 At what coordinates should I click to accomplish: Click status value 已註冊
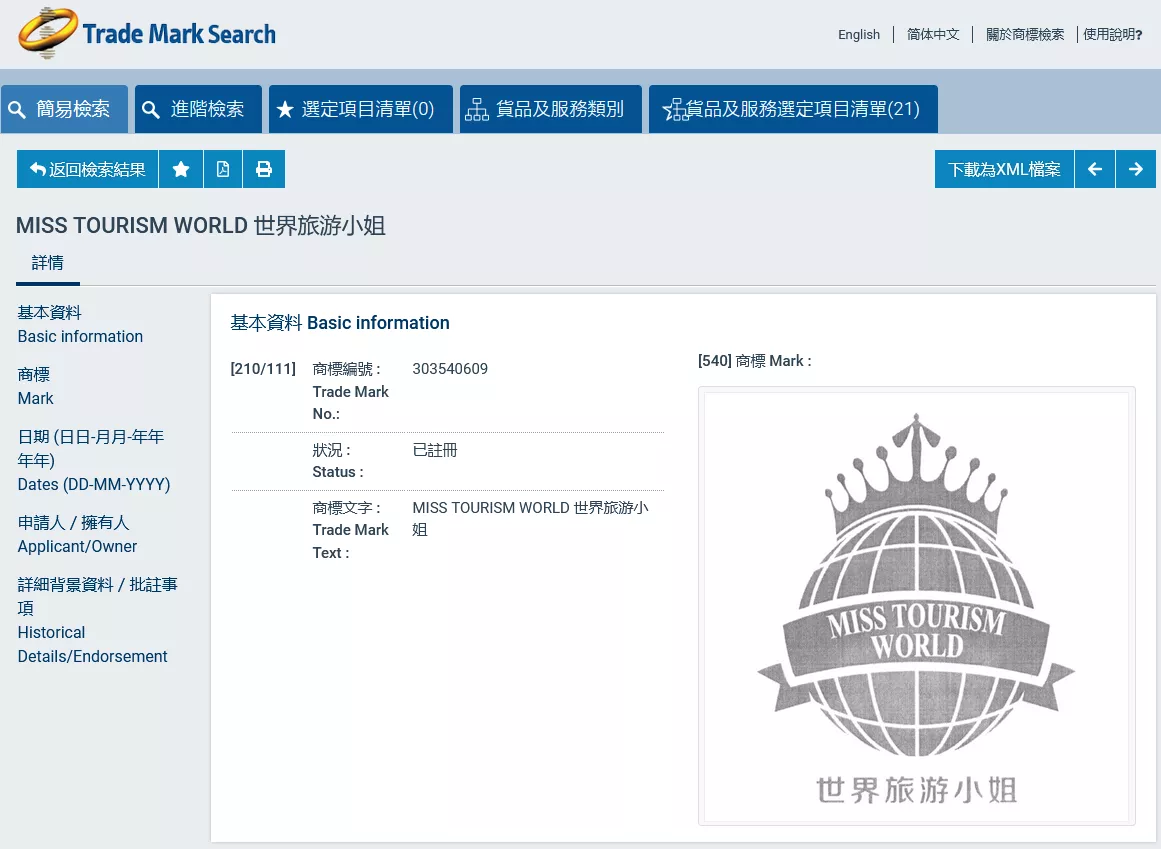[435, 450]
